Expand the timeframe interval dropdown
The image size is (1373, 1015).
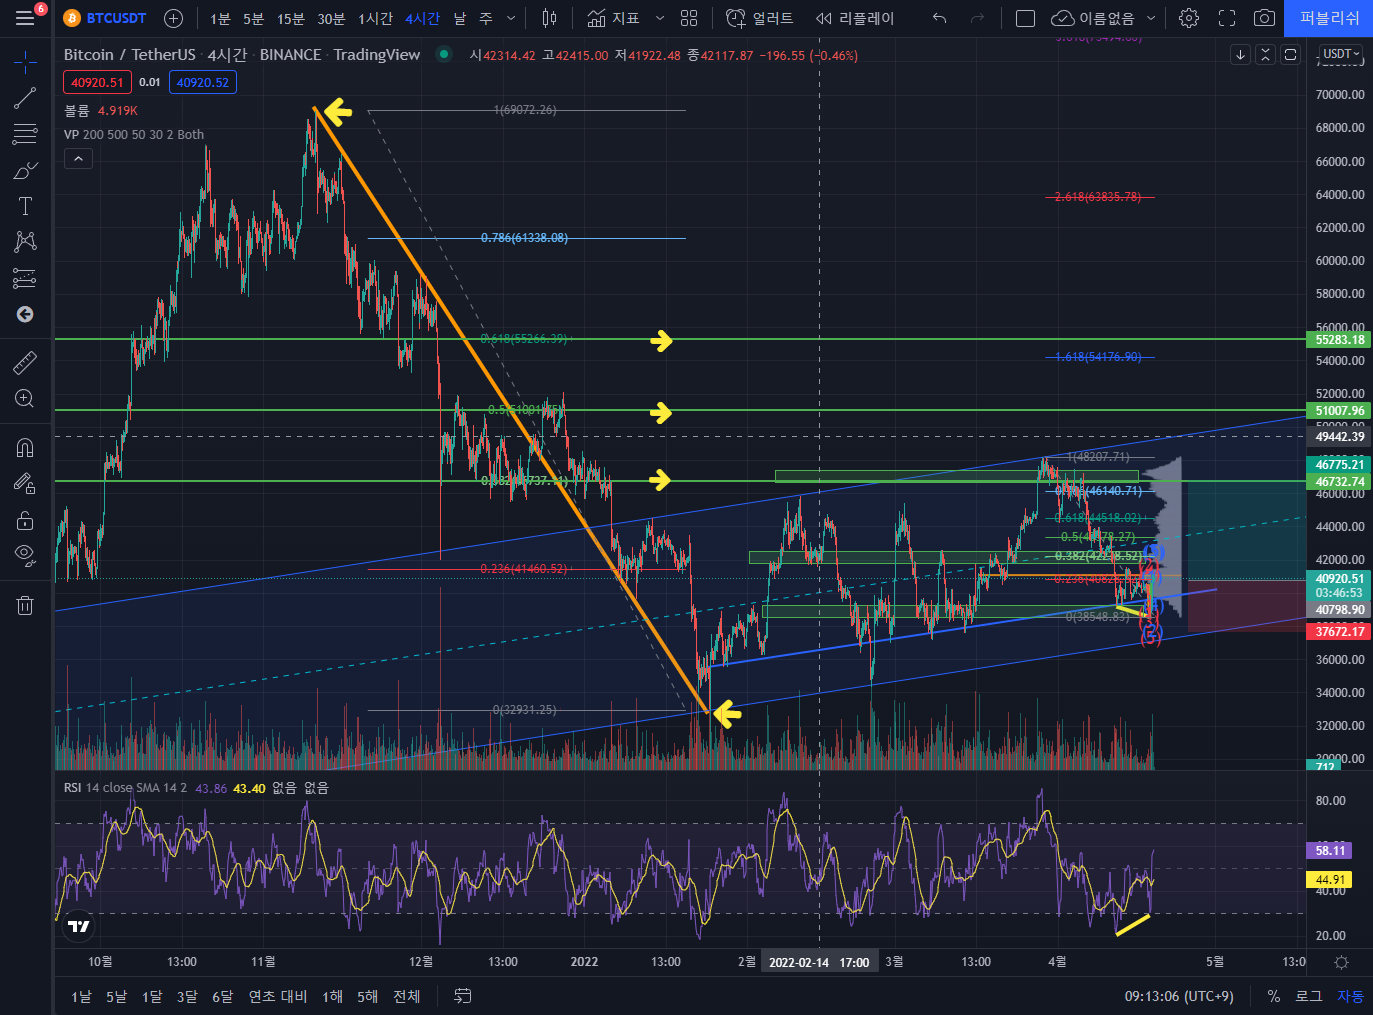pos(511,18)
